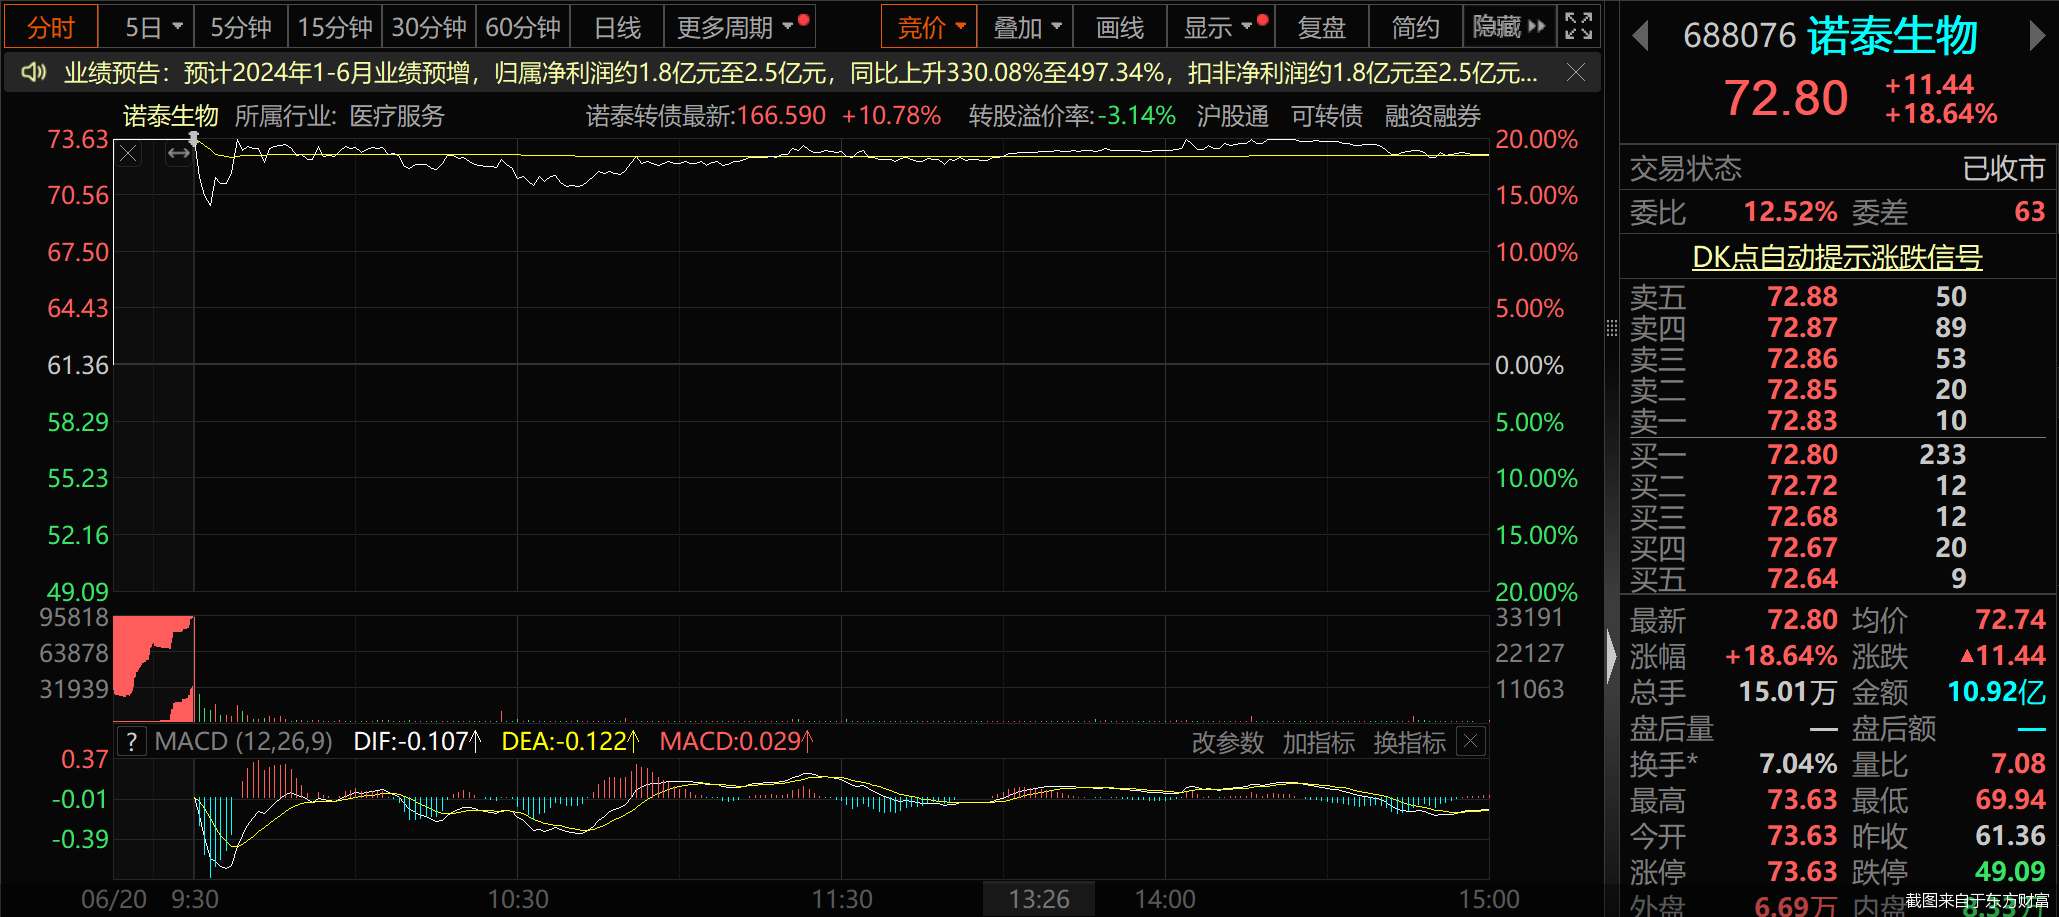This screenshot has width=2059, height=917.
Task: Click the X icon at chart top-left
Action: 128,154
